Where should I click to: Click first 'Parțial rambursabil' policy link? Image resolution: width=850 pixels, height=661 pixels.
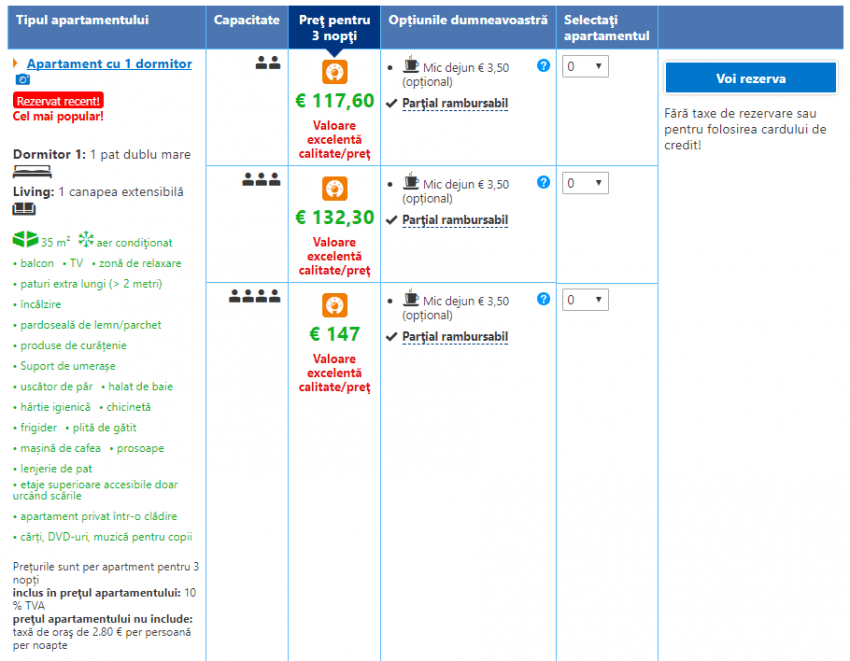point(455,103)
